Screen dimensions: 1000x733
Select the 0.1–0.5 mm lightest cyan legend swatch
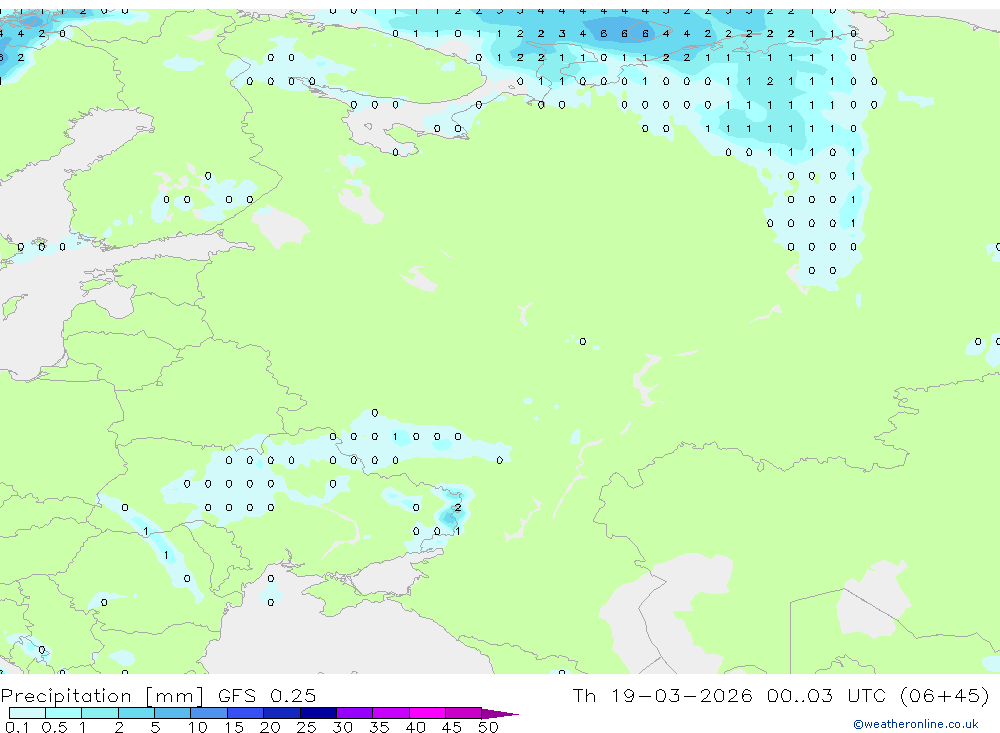pyautogui.click(x=27, y=713)
